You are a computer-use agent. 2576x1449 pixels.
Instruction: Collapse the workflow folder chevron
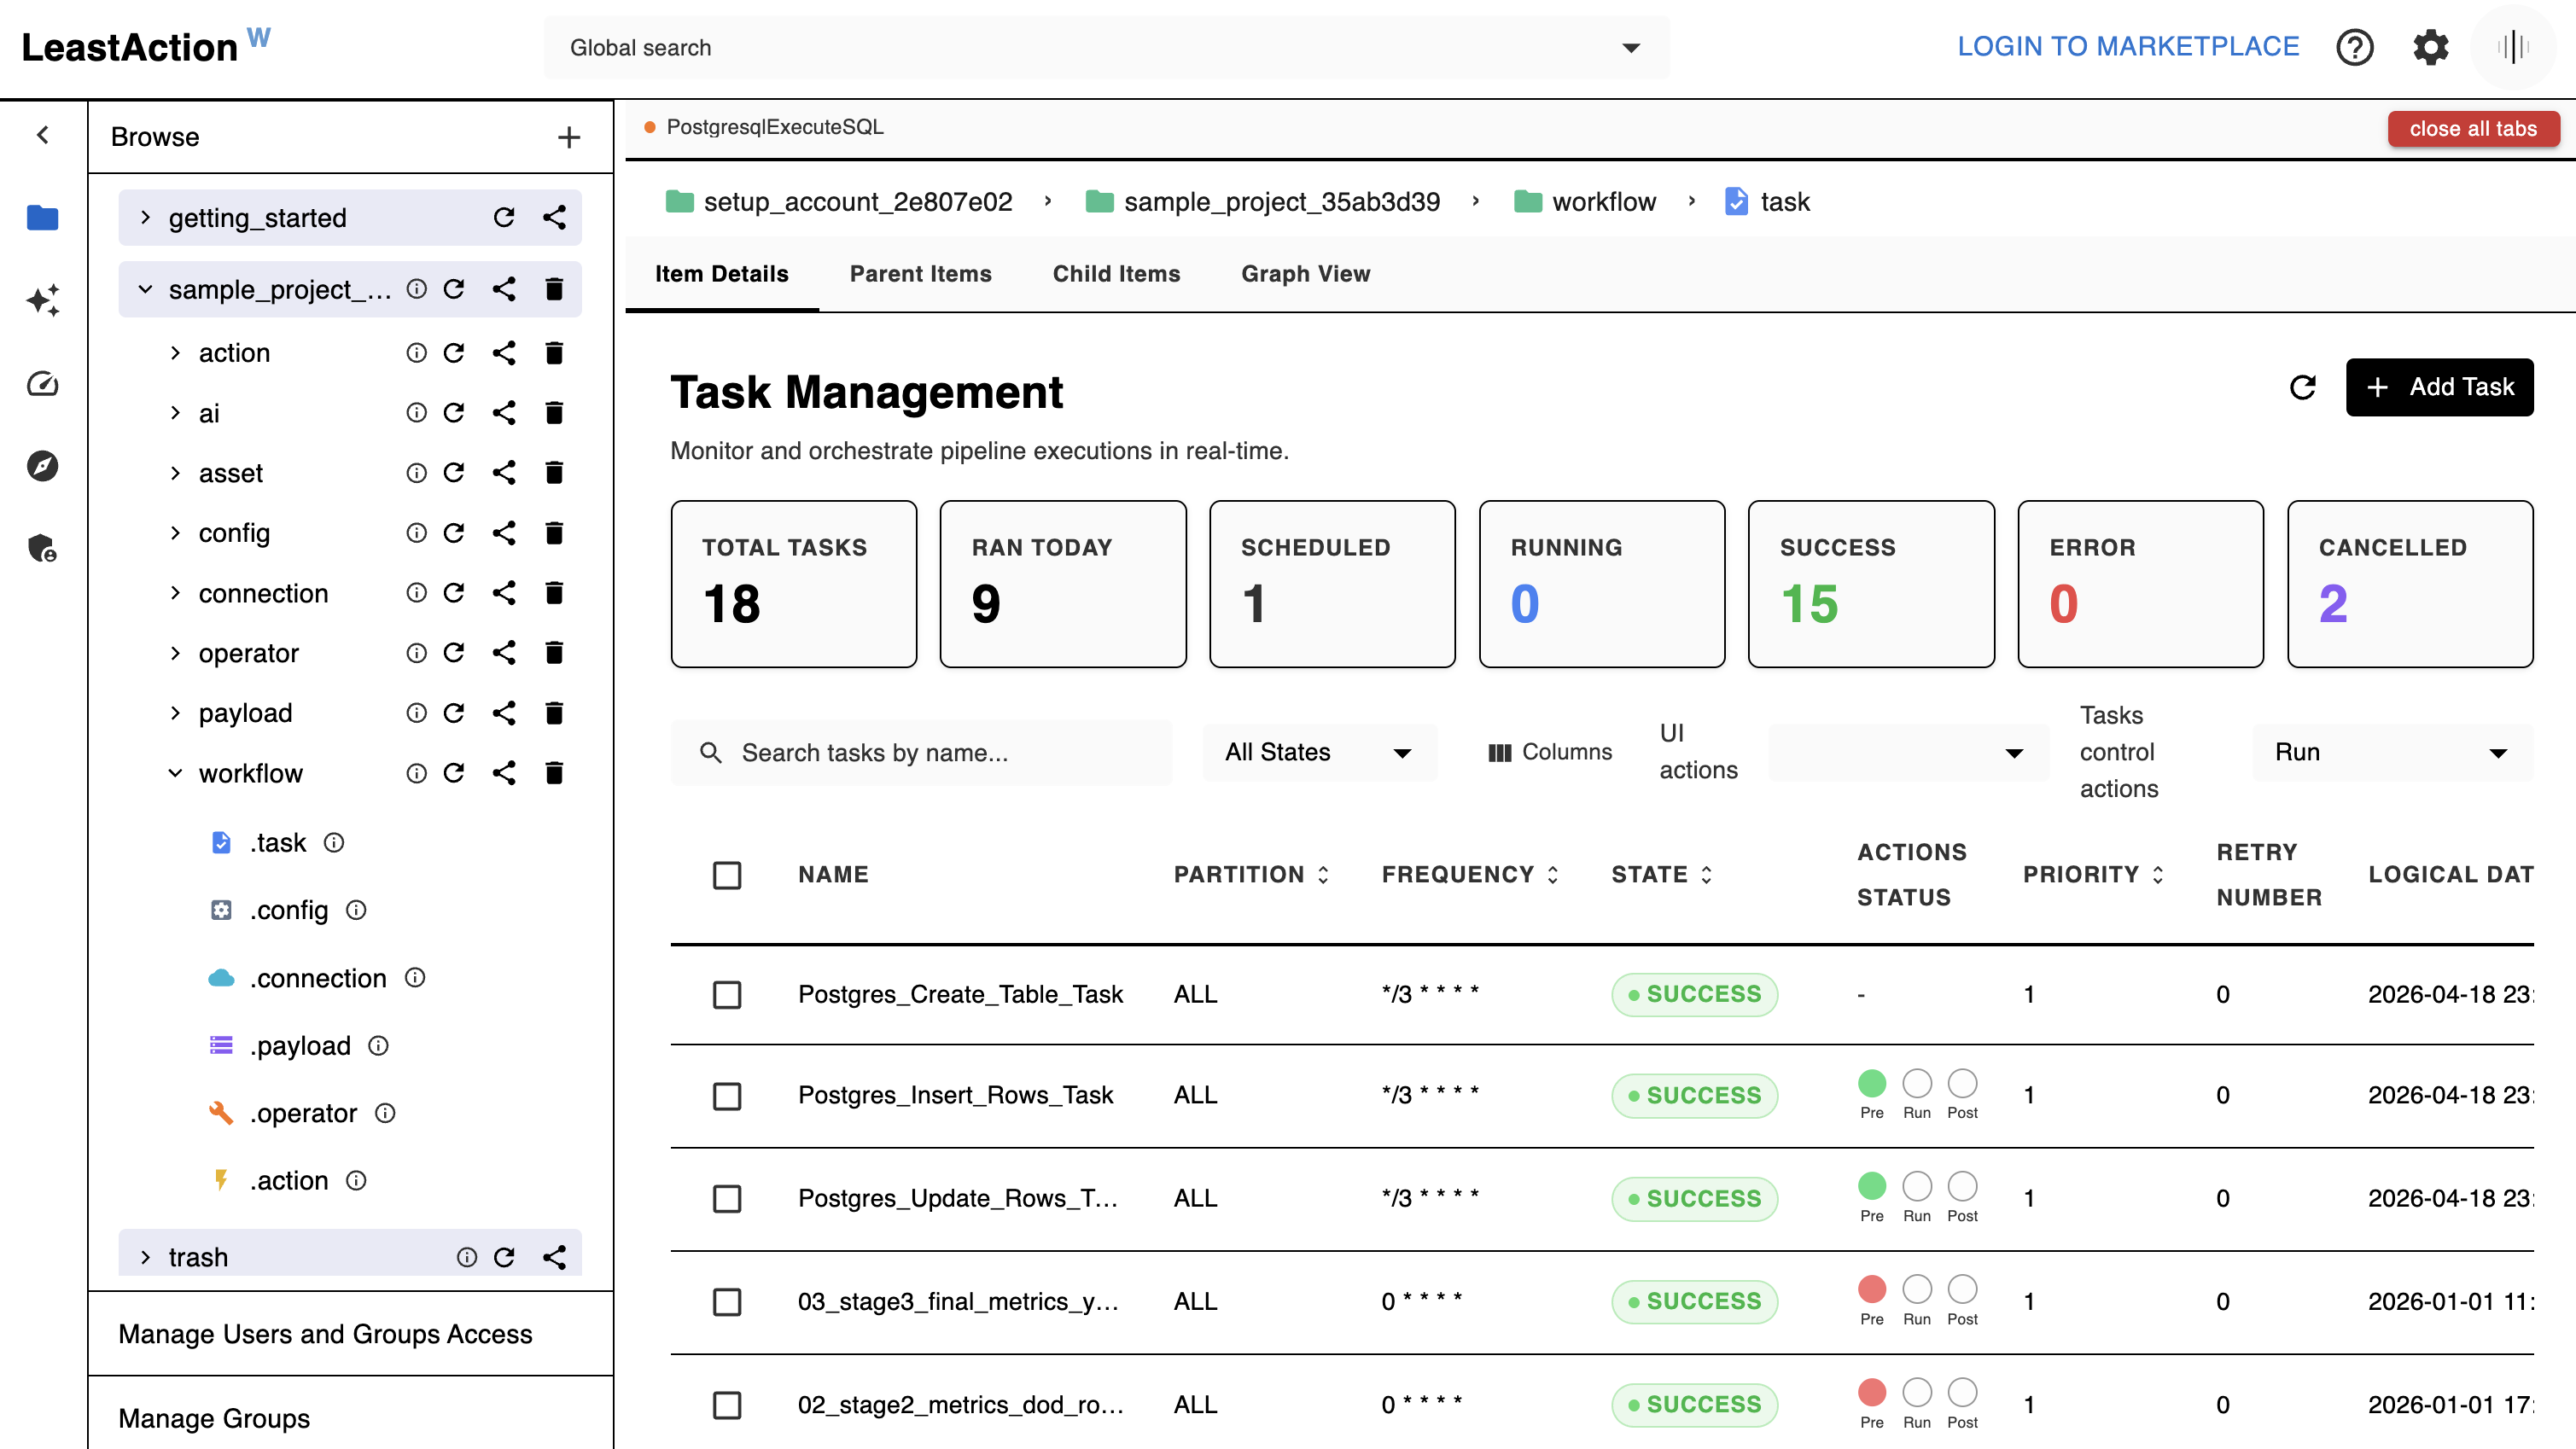(x=175, y=772)
